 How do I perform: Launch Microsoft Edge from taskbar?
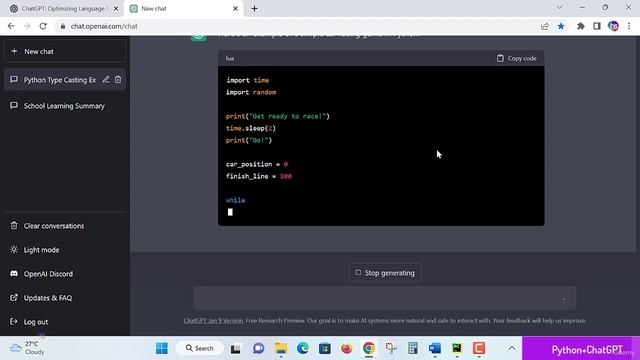click(x=303, y=348)
